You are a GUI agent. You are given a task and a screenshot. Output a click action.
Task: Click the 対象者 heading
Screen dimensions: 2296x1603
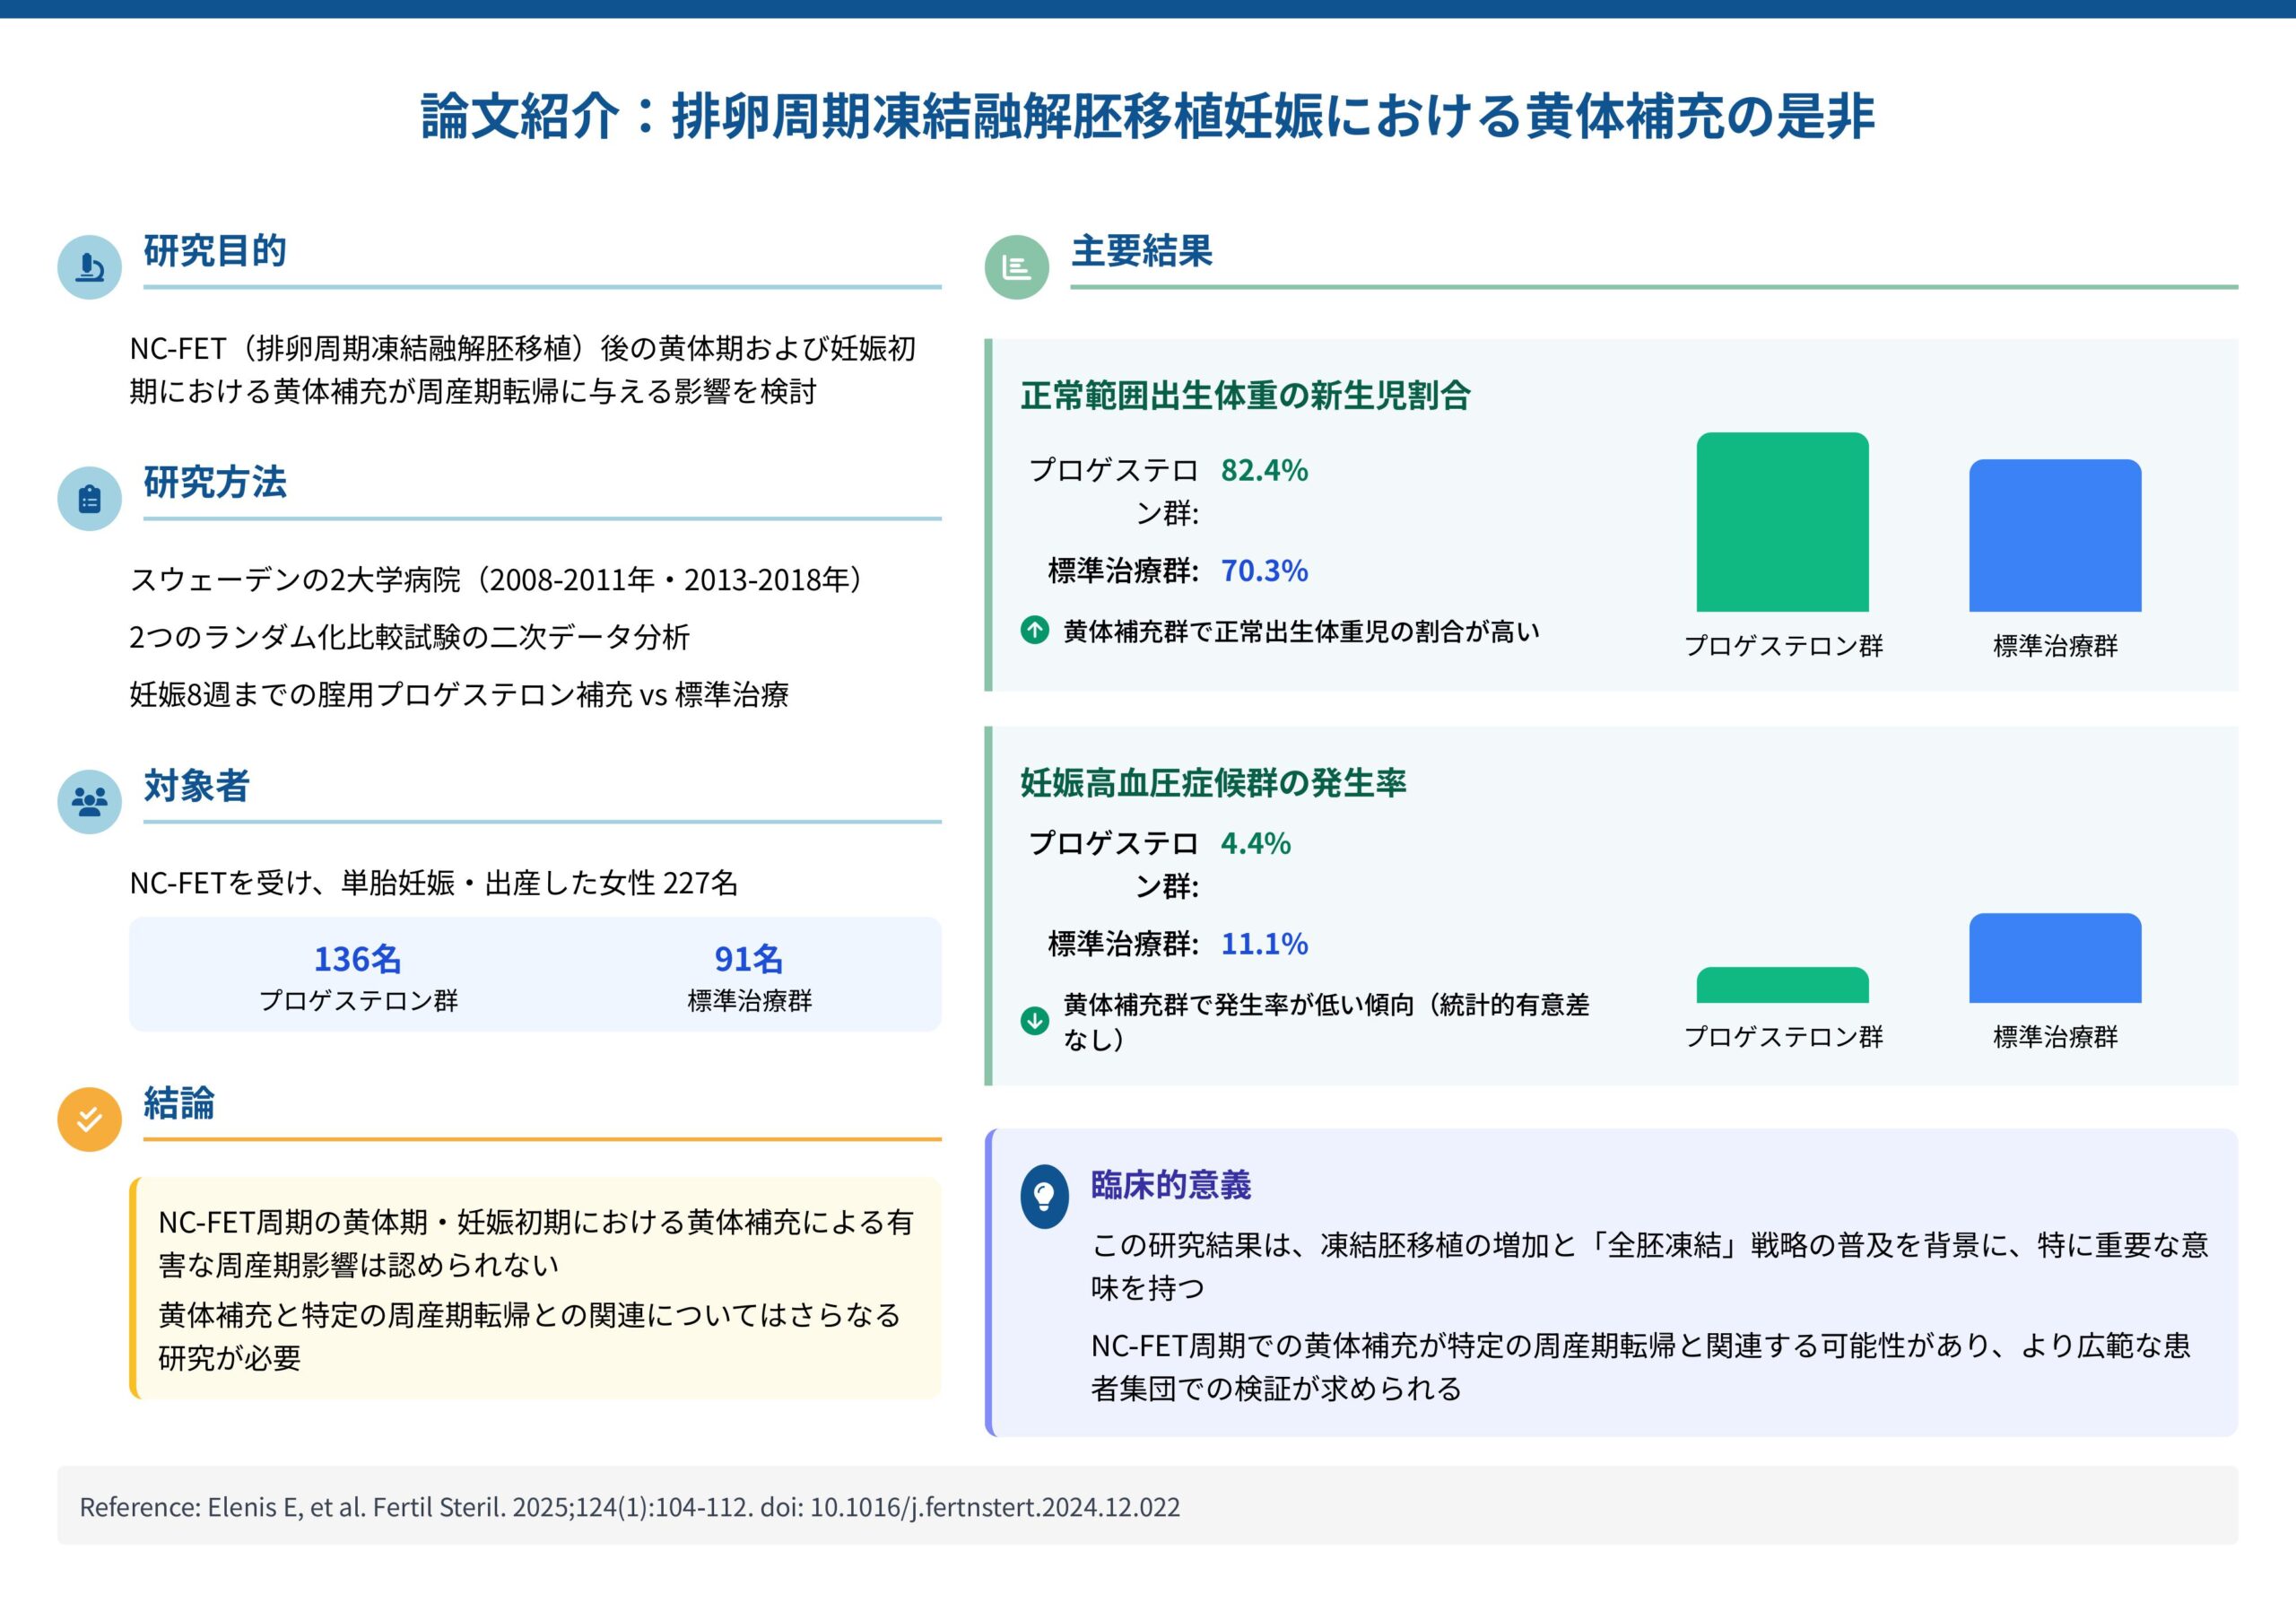click(196, 786)
